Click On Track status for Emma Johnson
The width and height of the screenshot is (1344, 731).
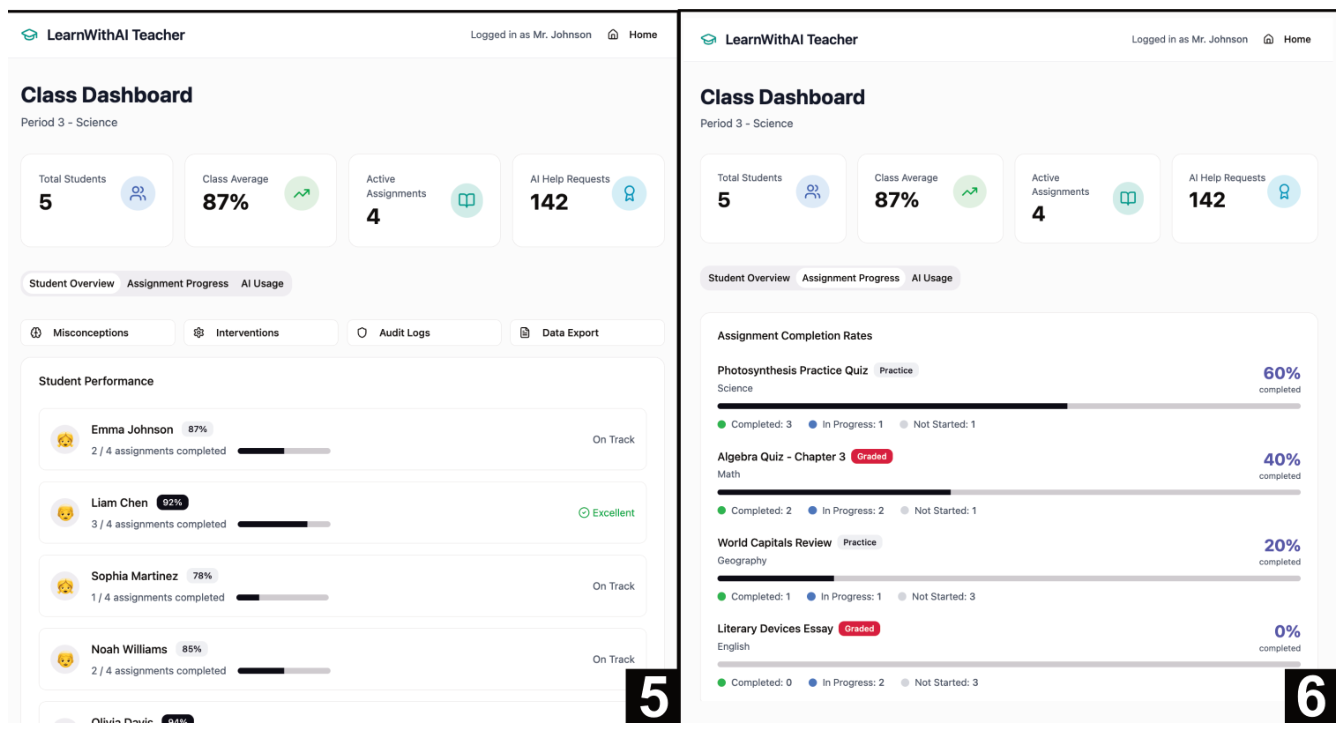(x=613, y=439)
